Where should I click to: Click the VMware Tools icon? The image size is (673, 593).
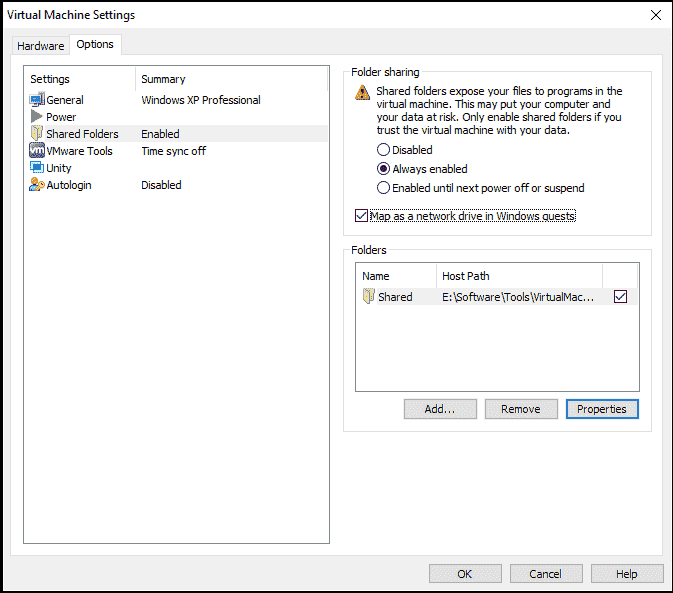pos(37,151)
